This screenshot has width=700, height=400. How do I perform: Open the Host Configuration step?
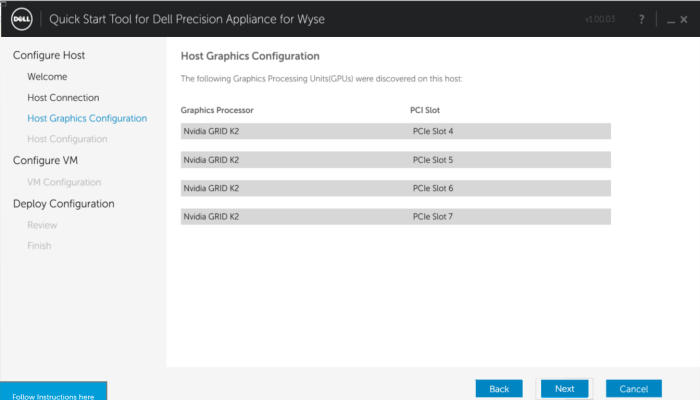[67, 139]
